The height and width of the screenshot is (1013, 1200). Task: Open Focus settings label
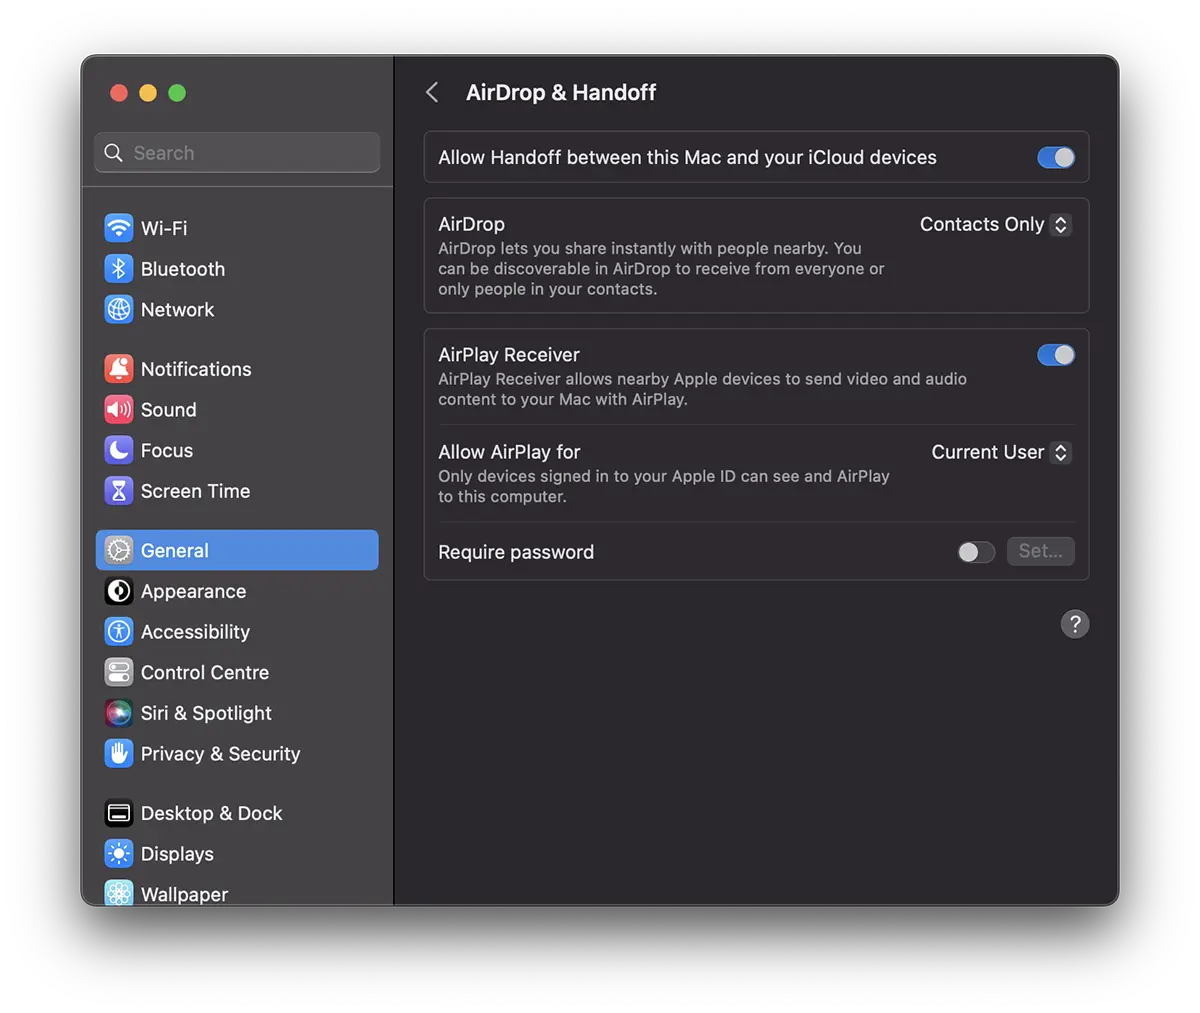tap(166, 451)
